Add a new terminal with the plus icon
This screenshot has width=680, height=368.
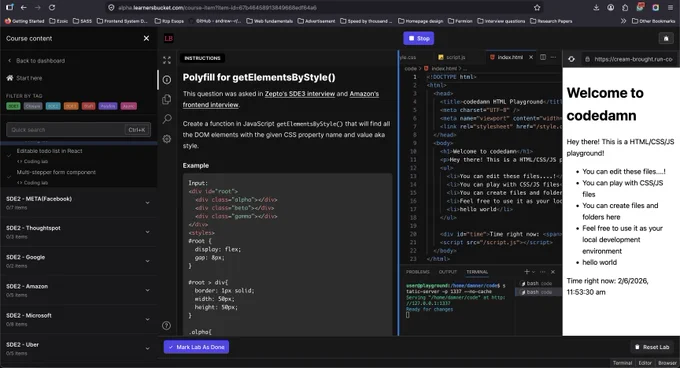coord(526,272)
